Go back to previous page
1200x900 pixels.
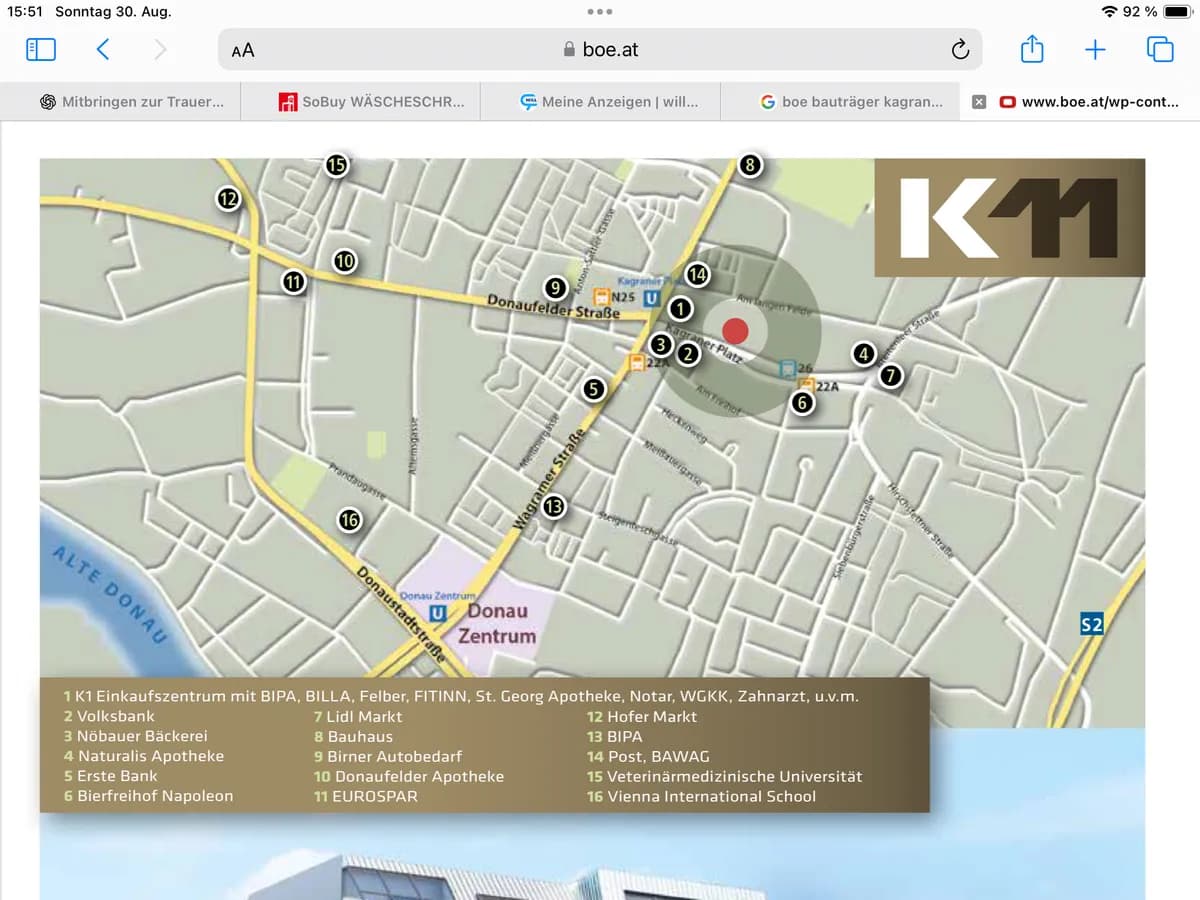point(102,49)
